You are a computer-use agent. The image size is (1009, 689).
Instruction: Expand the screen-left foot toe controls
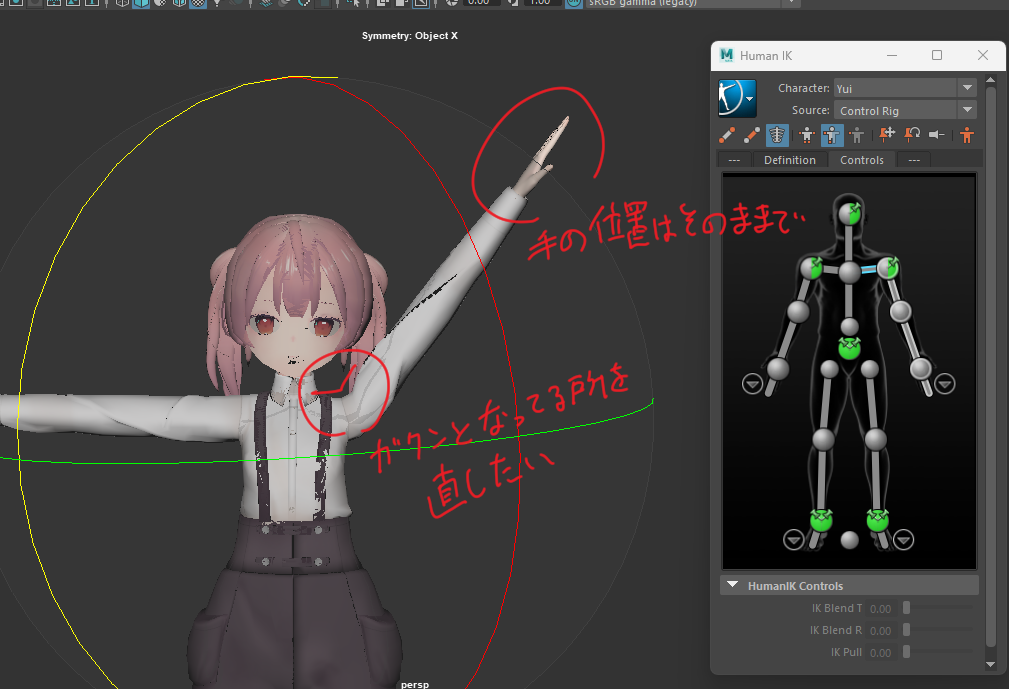793,540
